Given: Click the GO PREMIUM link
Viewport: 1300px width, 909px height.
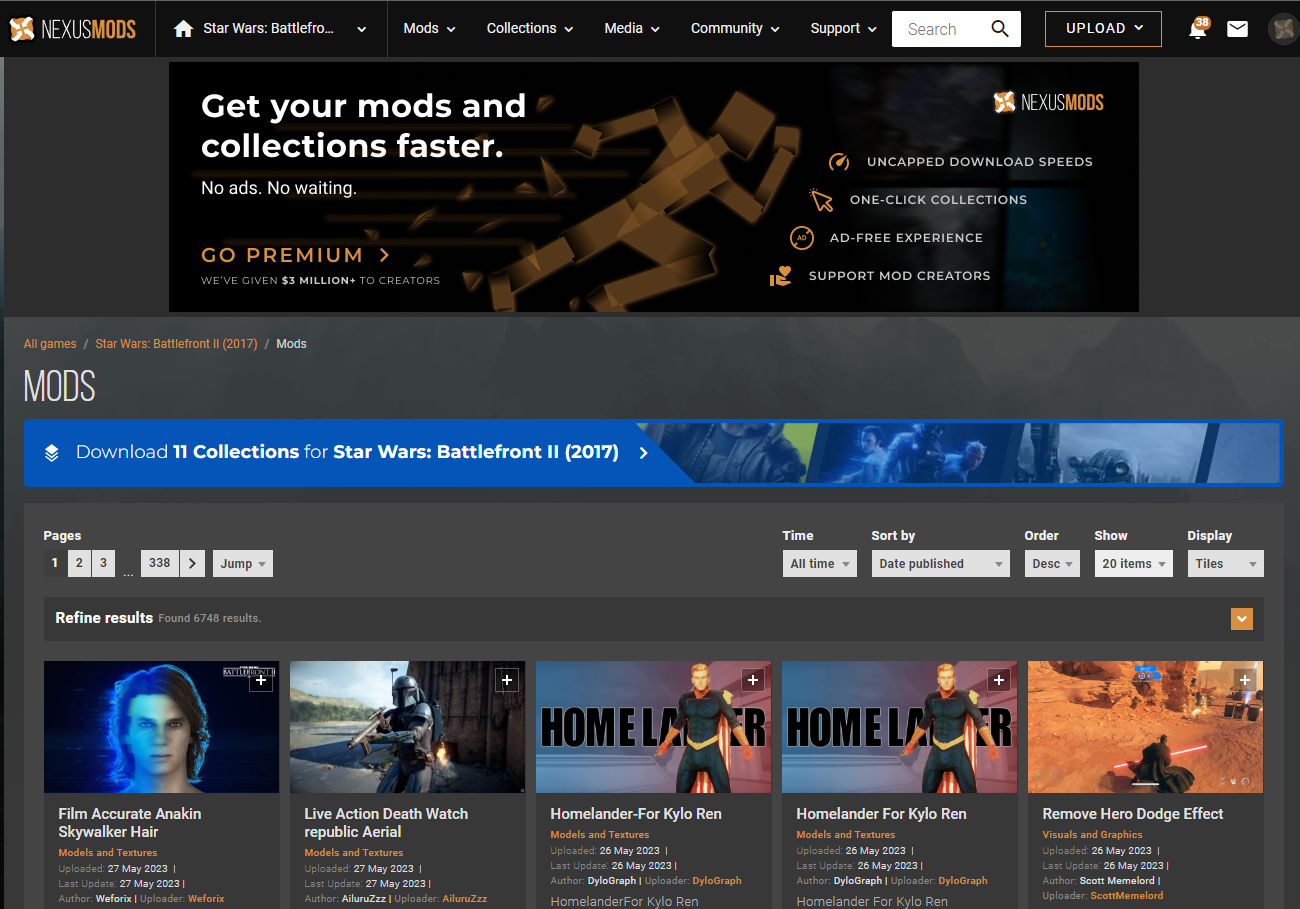Looking at the screenshot, I should point(296,255).
